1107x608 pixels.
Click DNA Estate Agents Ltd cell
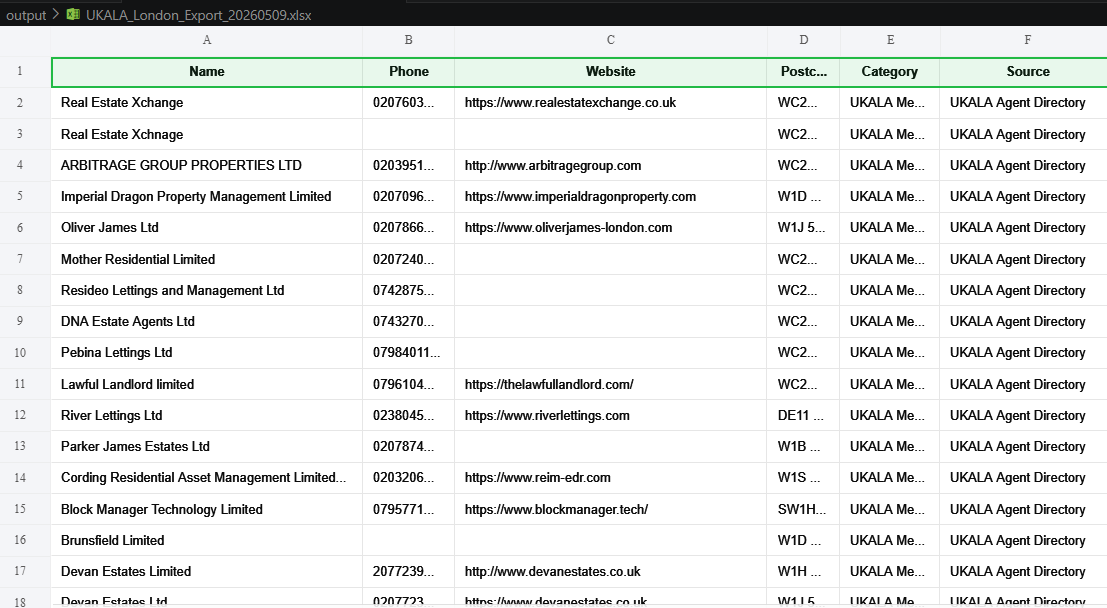click(207, 321)
